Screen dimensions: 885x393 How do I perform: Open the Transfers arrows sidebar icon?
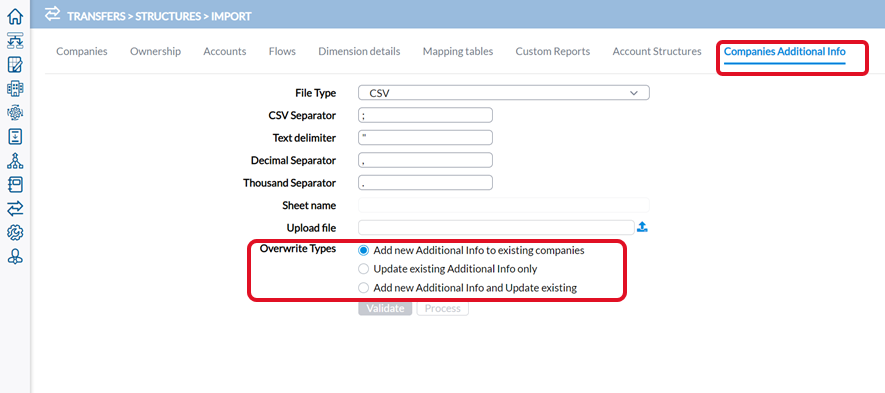15,209
